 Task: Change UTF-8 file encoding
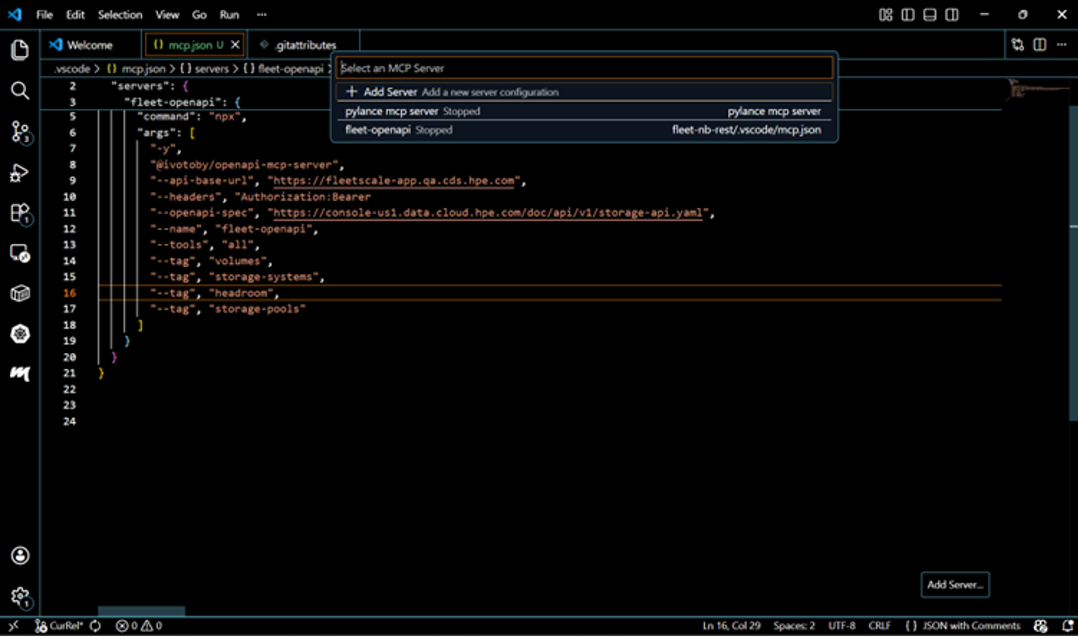point(842,625)
